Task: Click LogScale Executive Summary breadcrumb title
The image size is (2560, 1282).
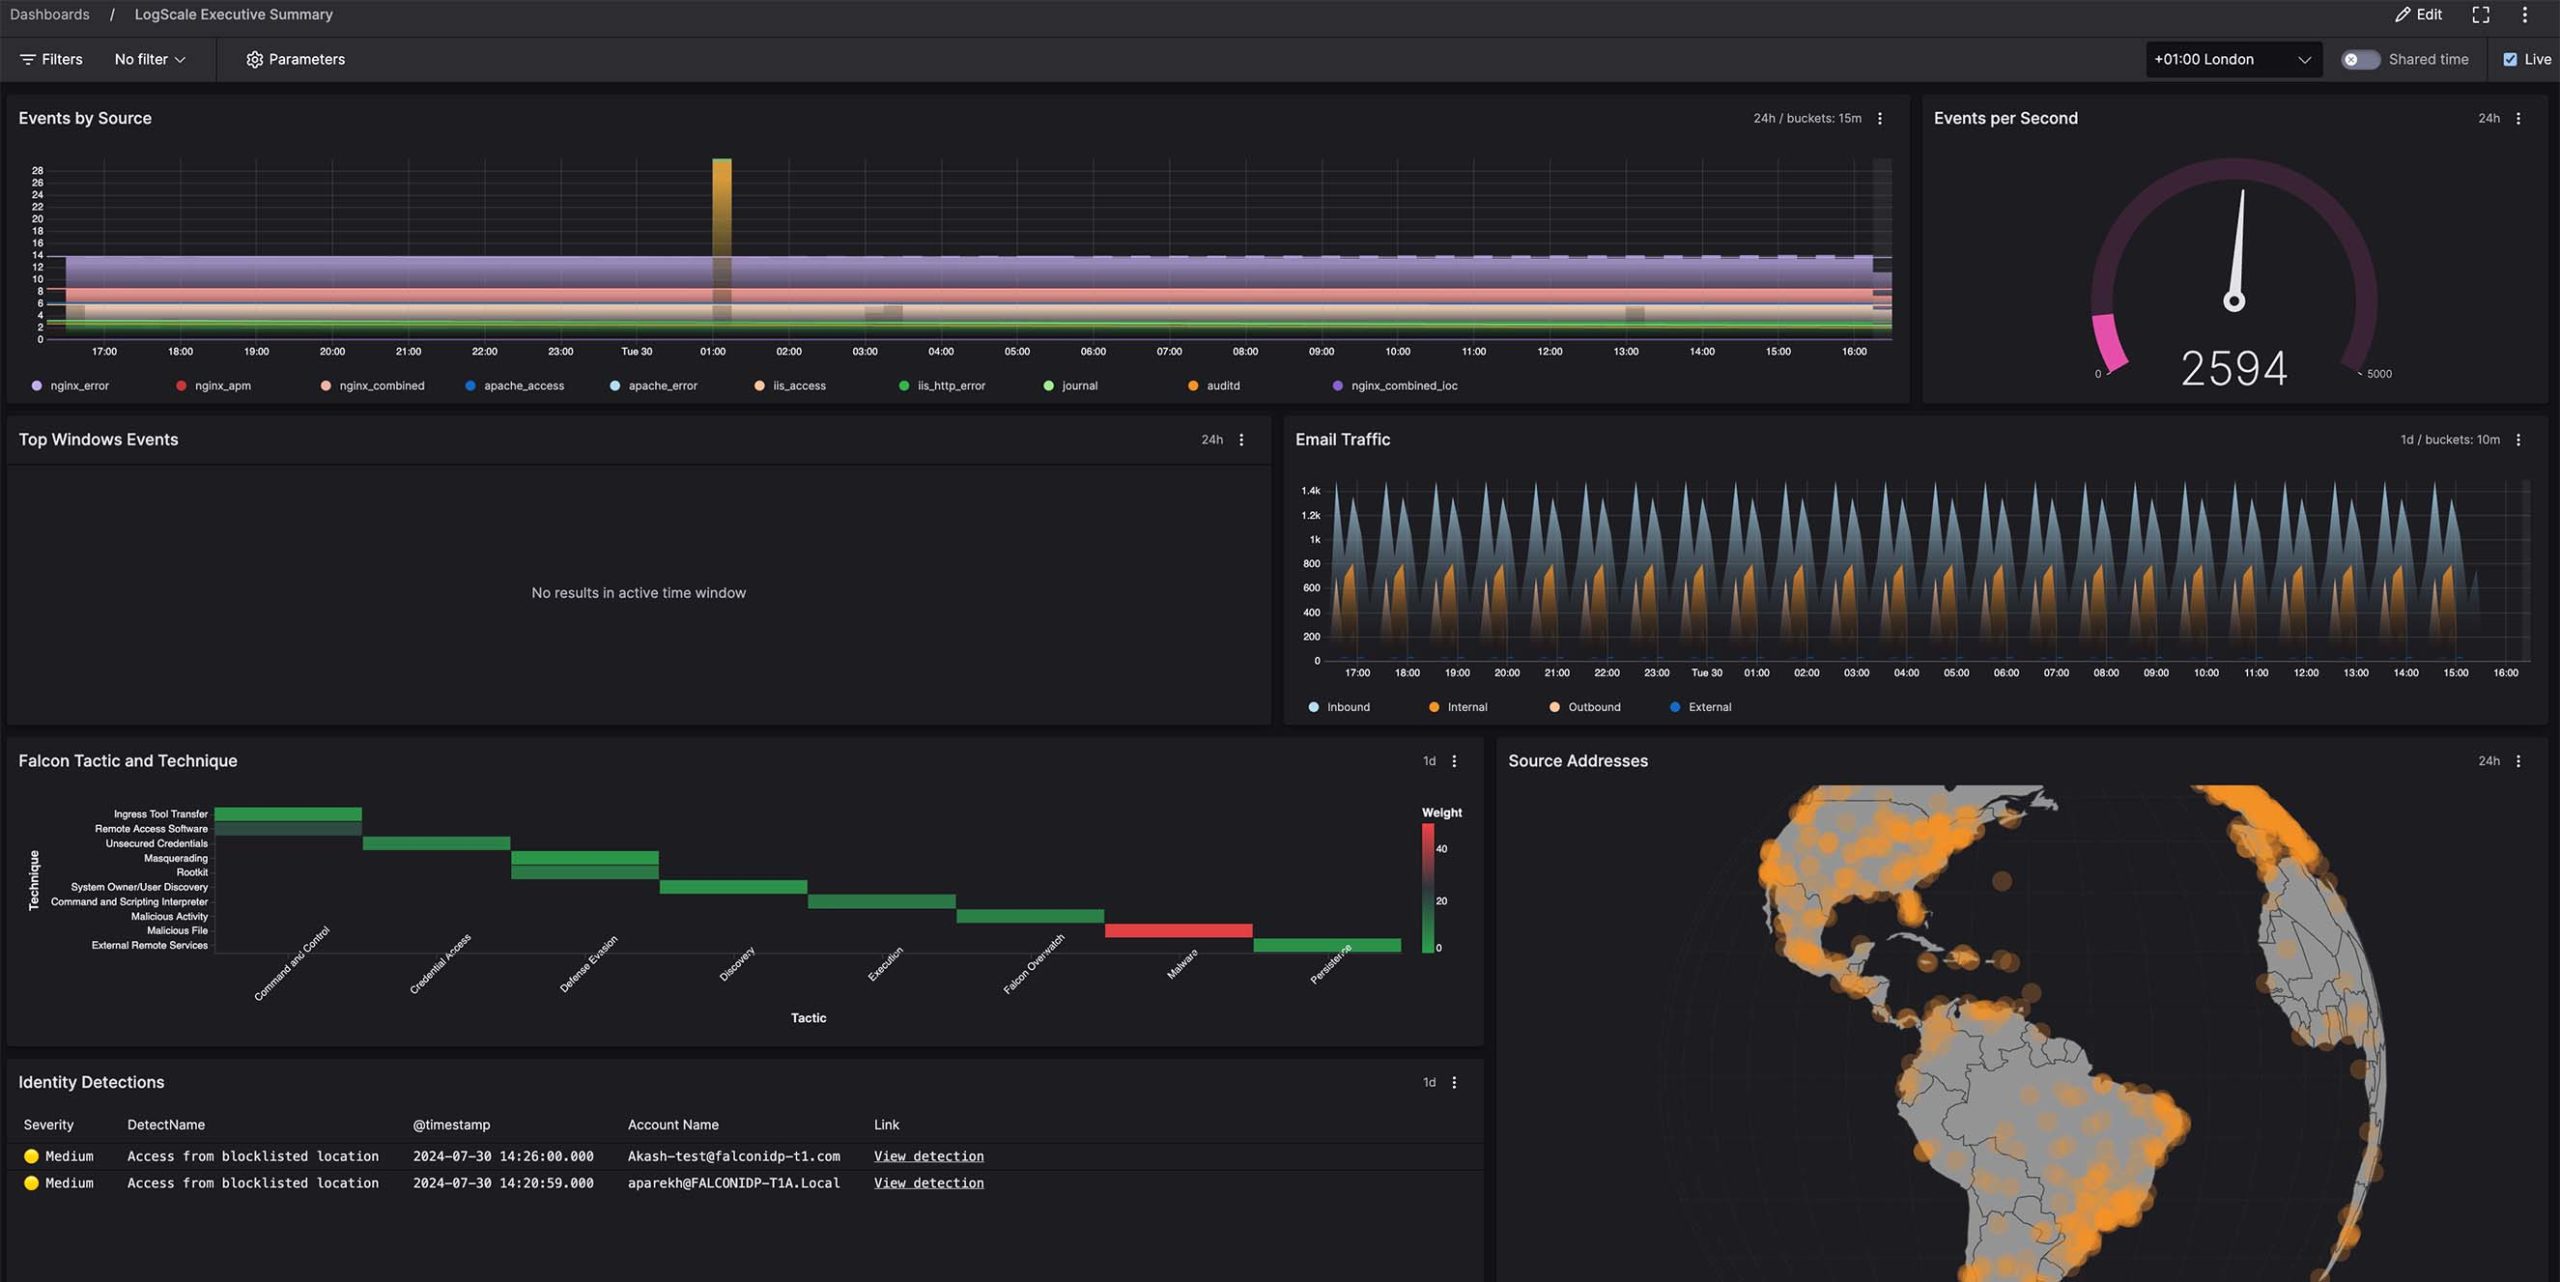Action: click(233, 14)
